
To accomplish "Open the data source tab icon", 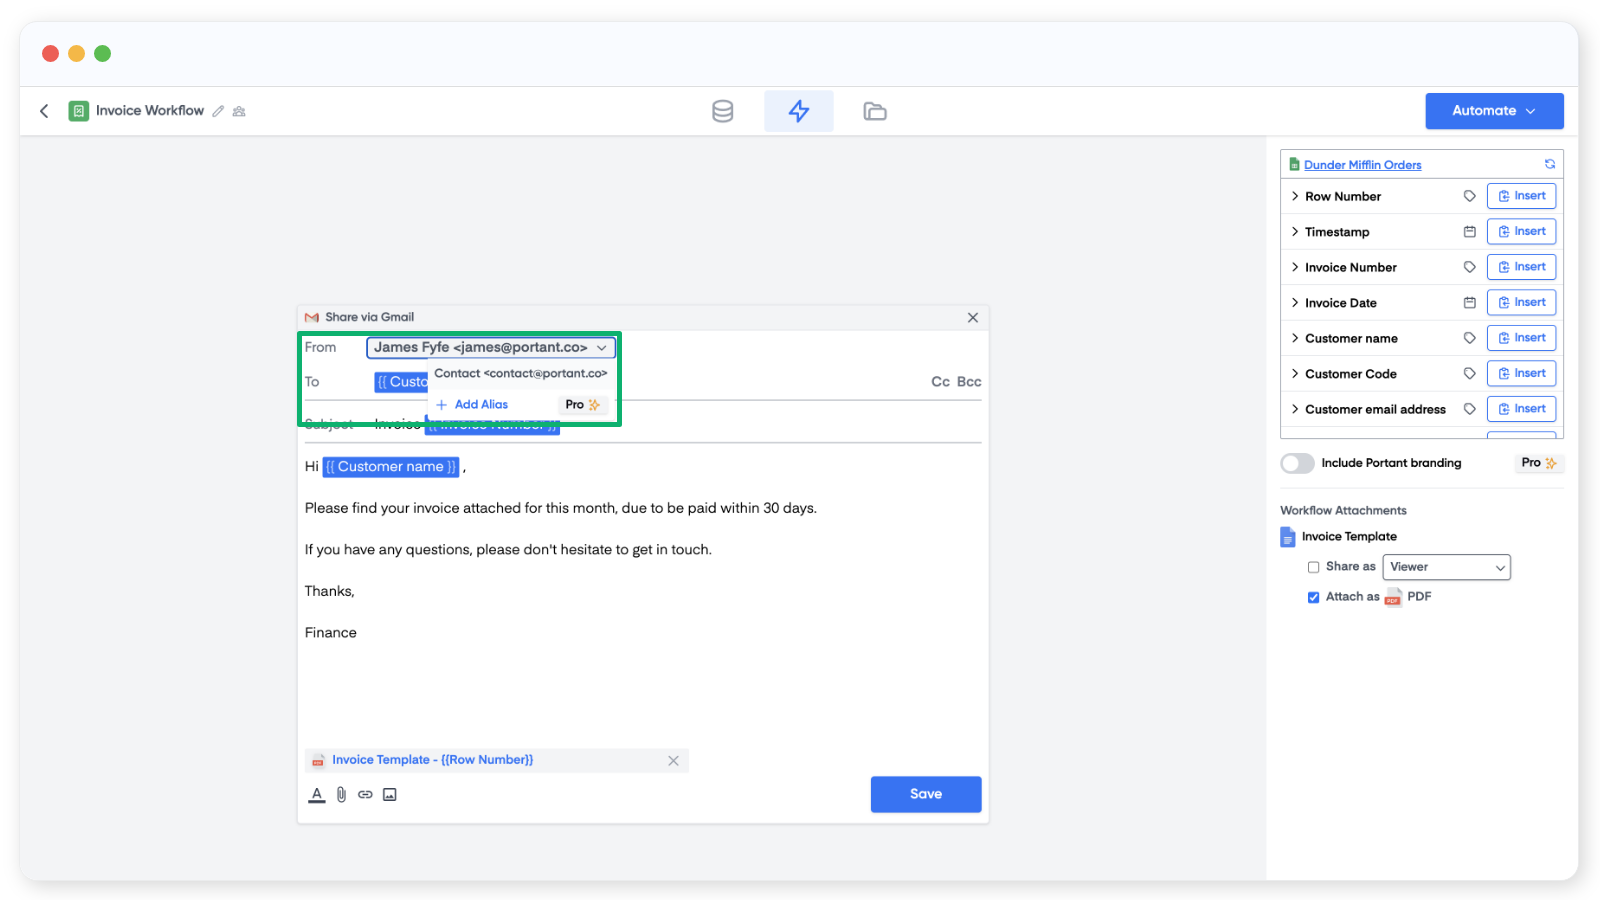I will click(722, 111).
